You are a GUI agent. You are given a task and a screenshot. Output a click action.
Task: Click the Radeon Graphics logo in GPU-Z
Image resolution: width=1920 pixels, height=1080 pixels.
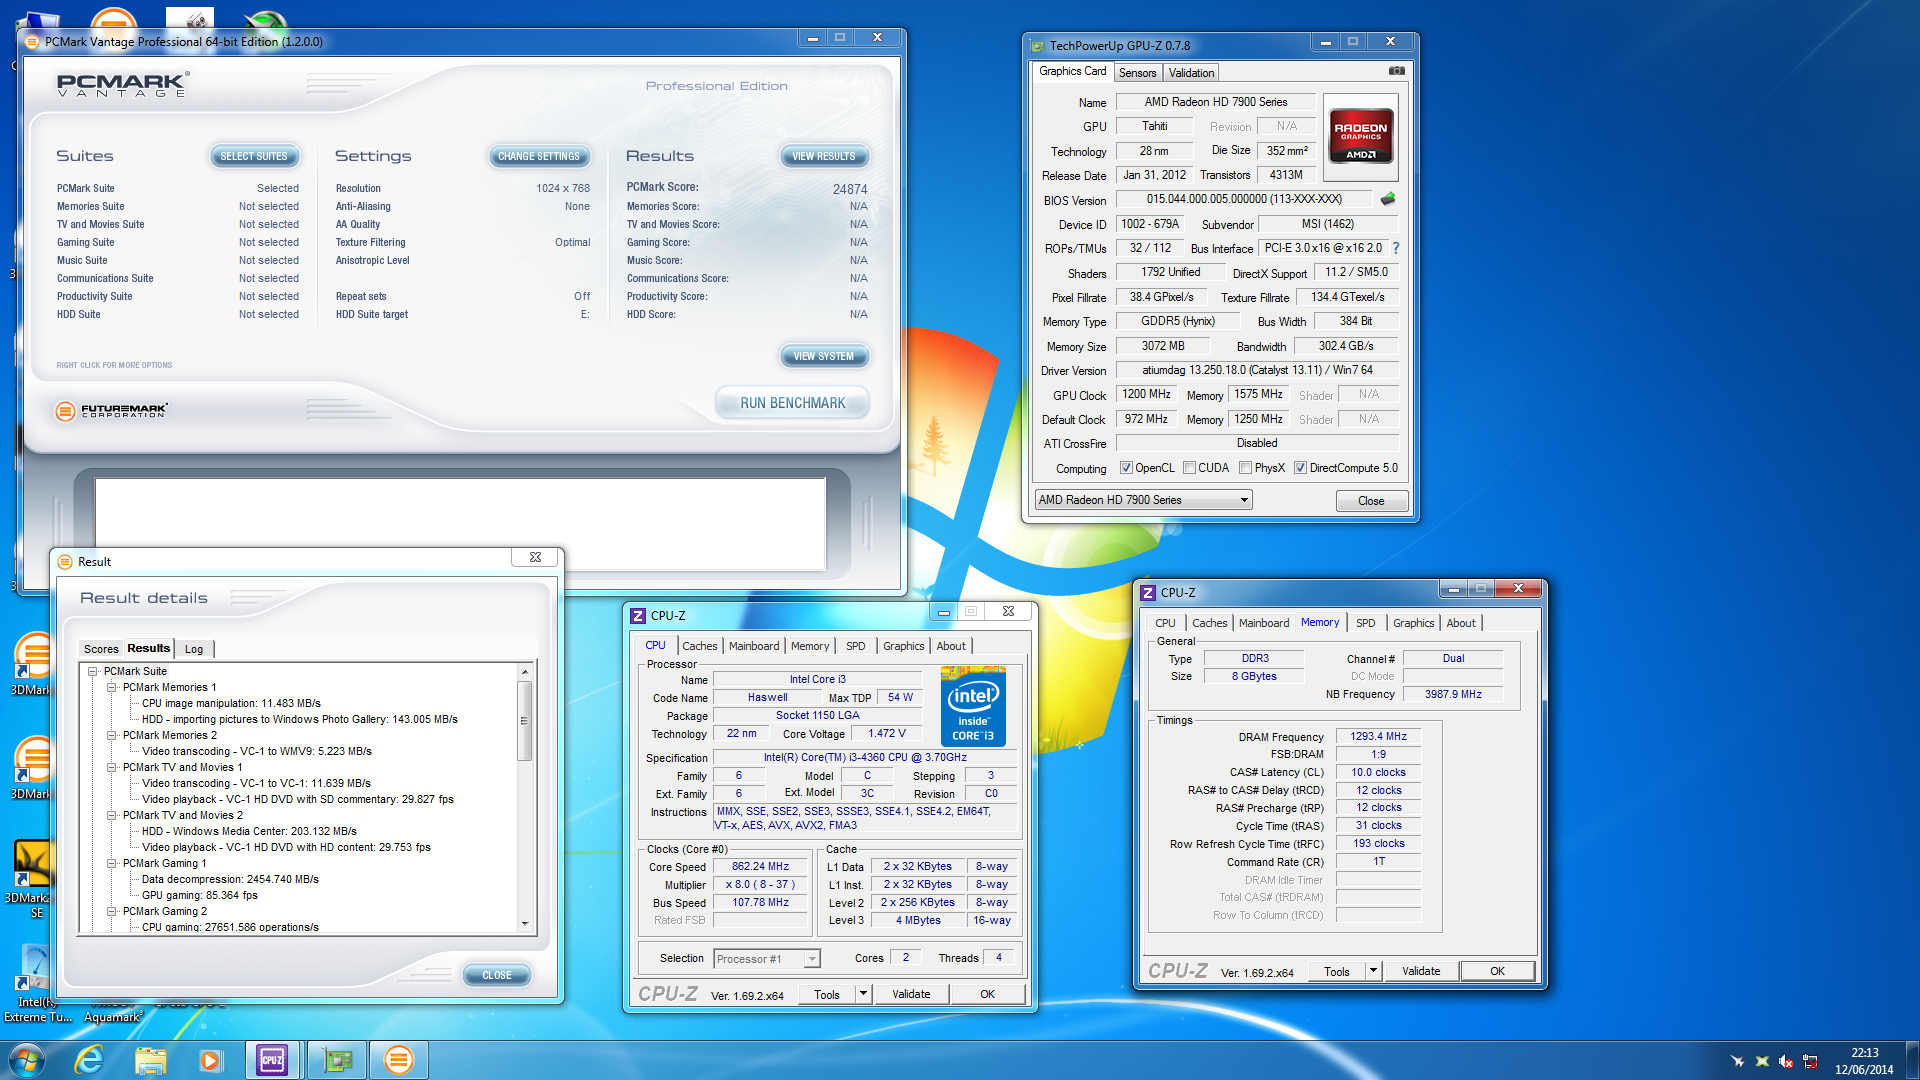point(1360,136)
